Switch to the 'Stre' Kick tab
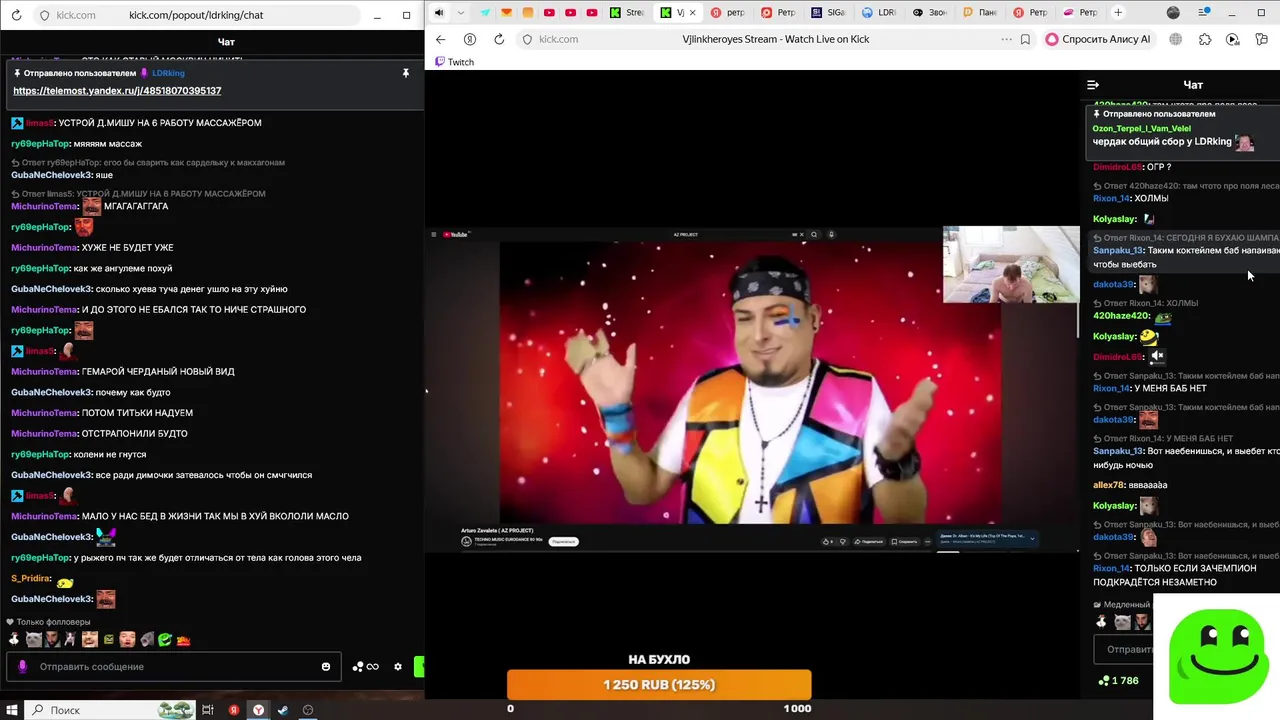This screenshot has width=1280, height=720. pos(627,13)
